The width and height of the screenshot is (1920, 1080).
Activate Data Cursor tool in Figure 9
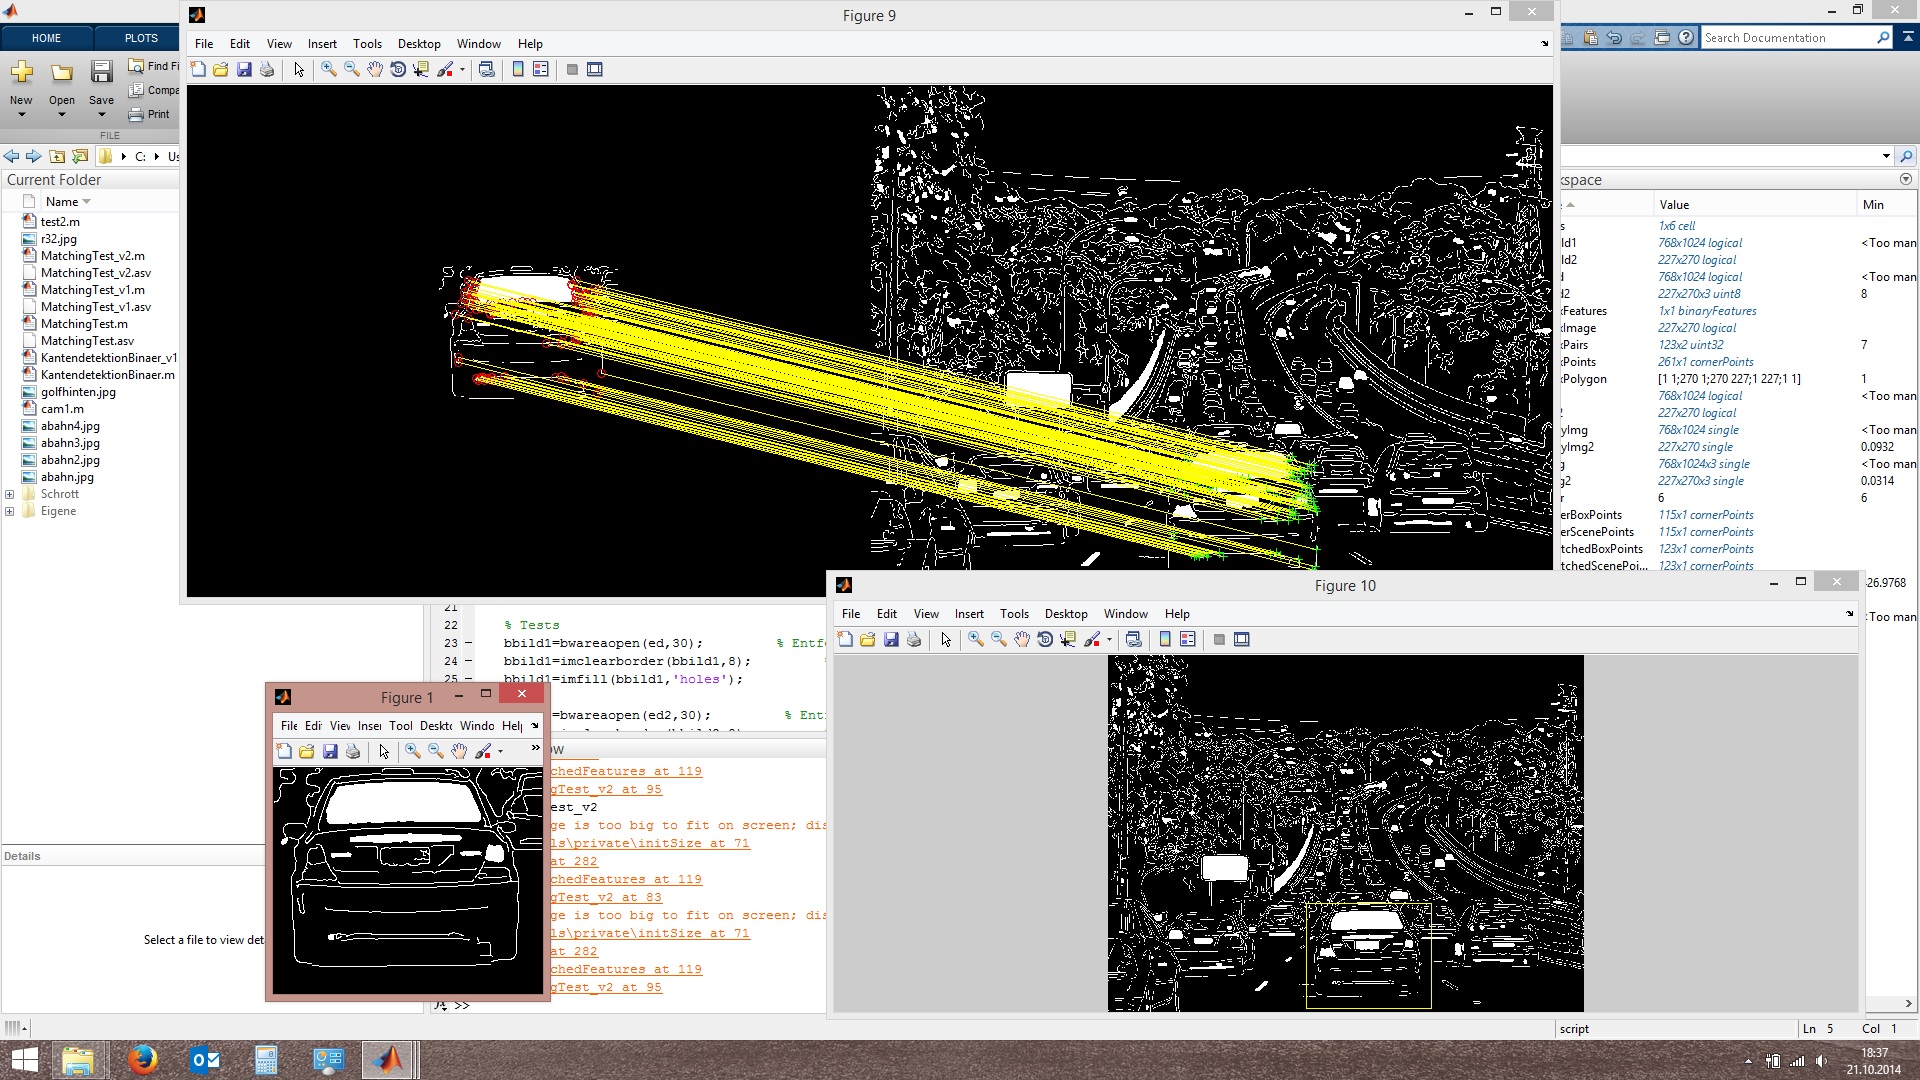click(x=421, y=69)
